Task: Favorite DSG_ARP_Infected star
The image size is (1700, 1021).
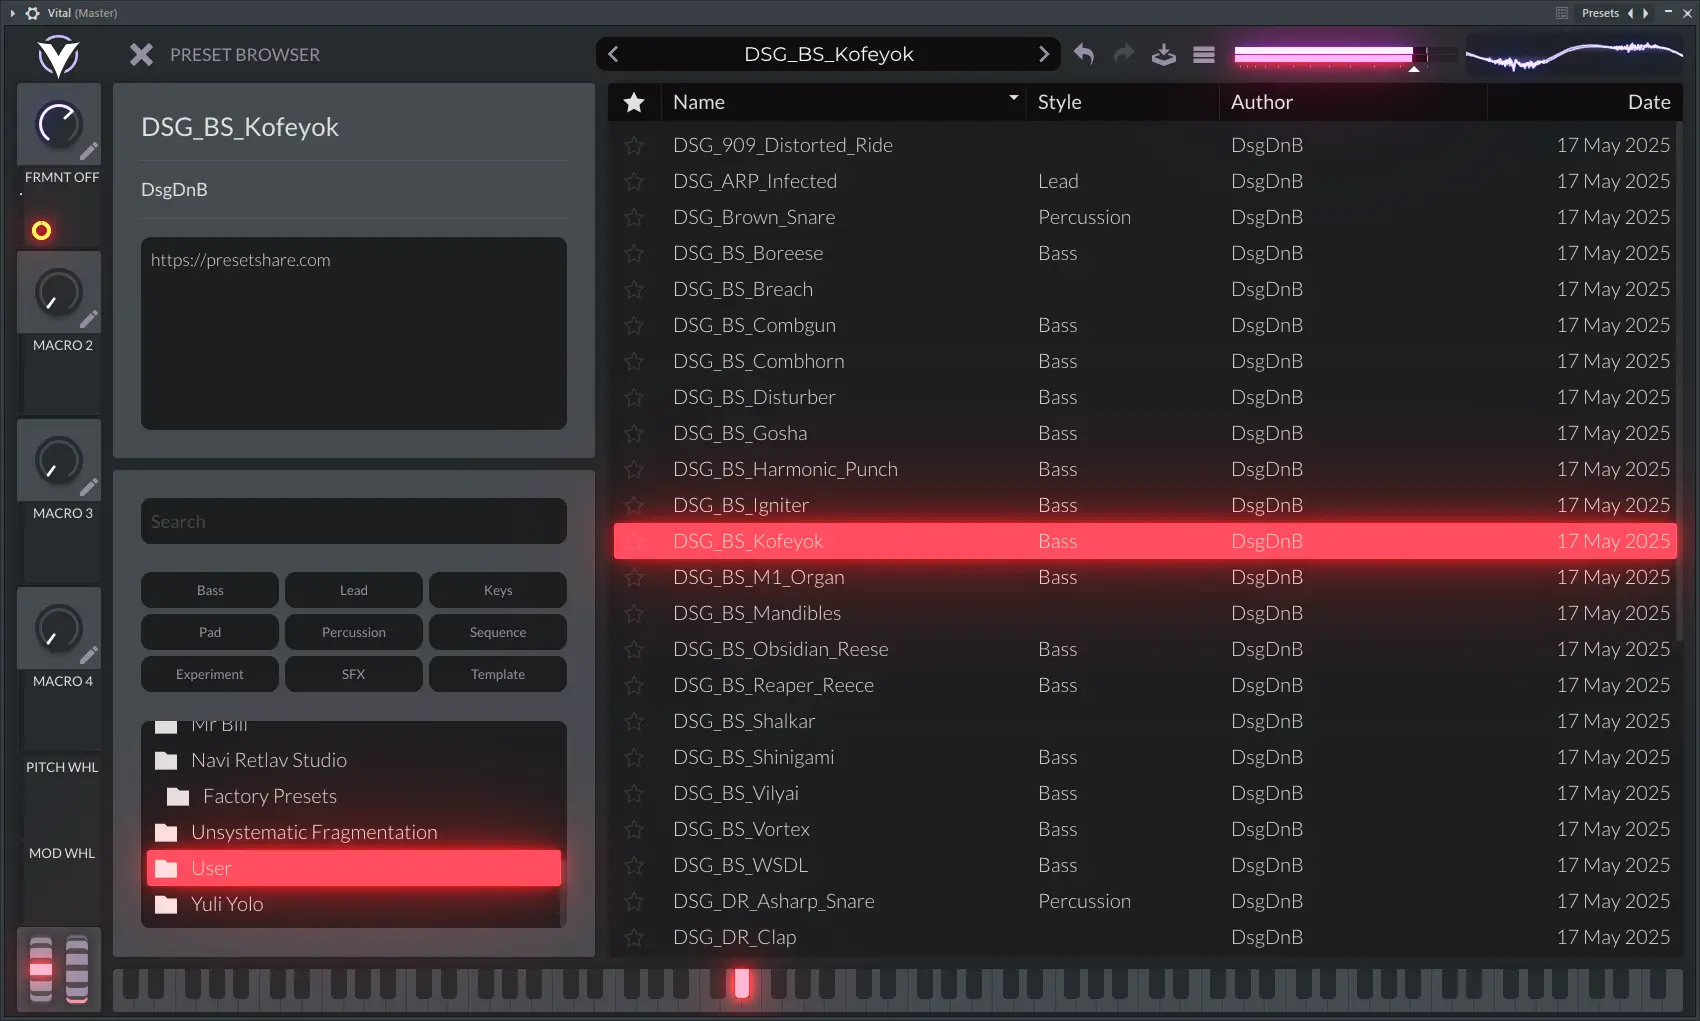Action: [634, 181]
